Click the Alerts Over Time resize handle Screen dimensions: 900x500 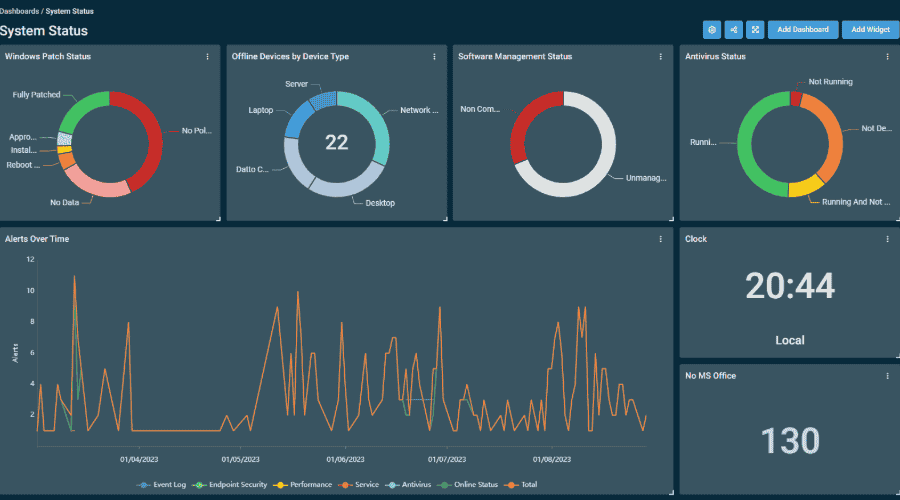(x=671, y=493)
